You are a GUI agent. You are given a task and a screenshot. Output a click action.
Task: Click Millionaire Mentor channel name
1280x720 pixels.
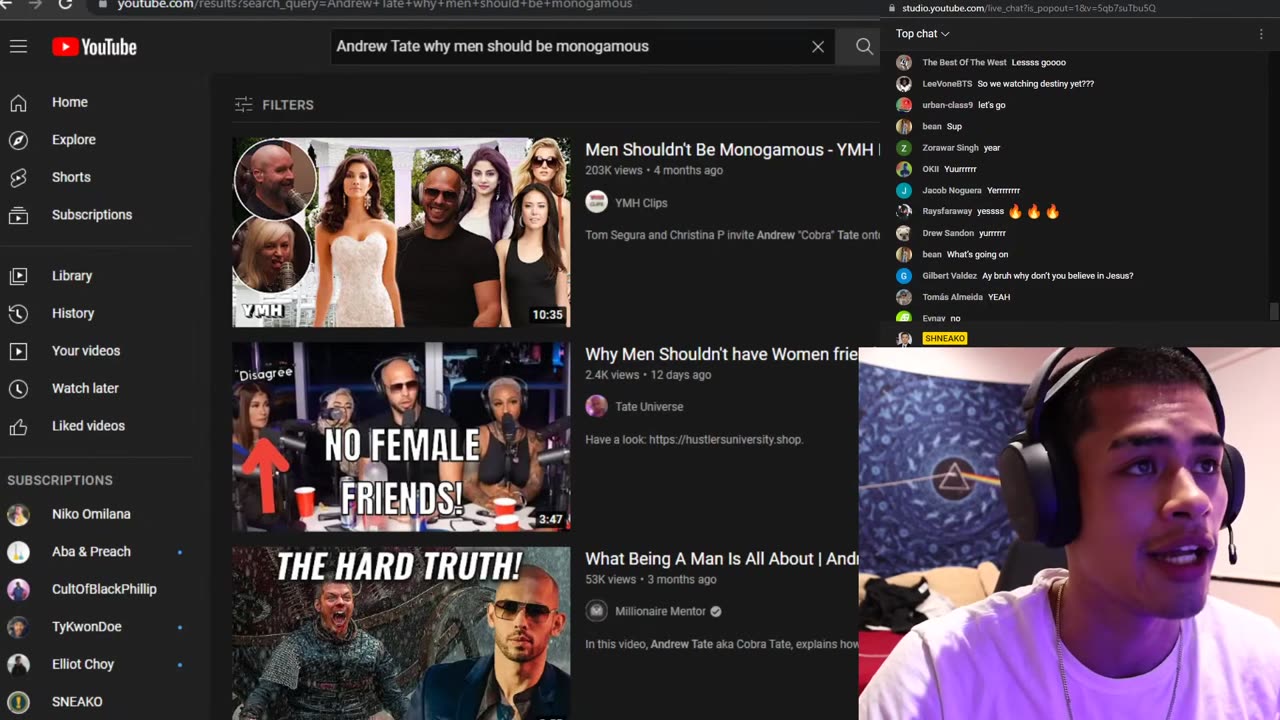(660, 611)
